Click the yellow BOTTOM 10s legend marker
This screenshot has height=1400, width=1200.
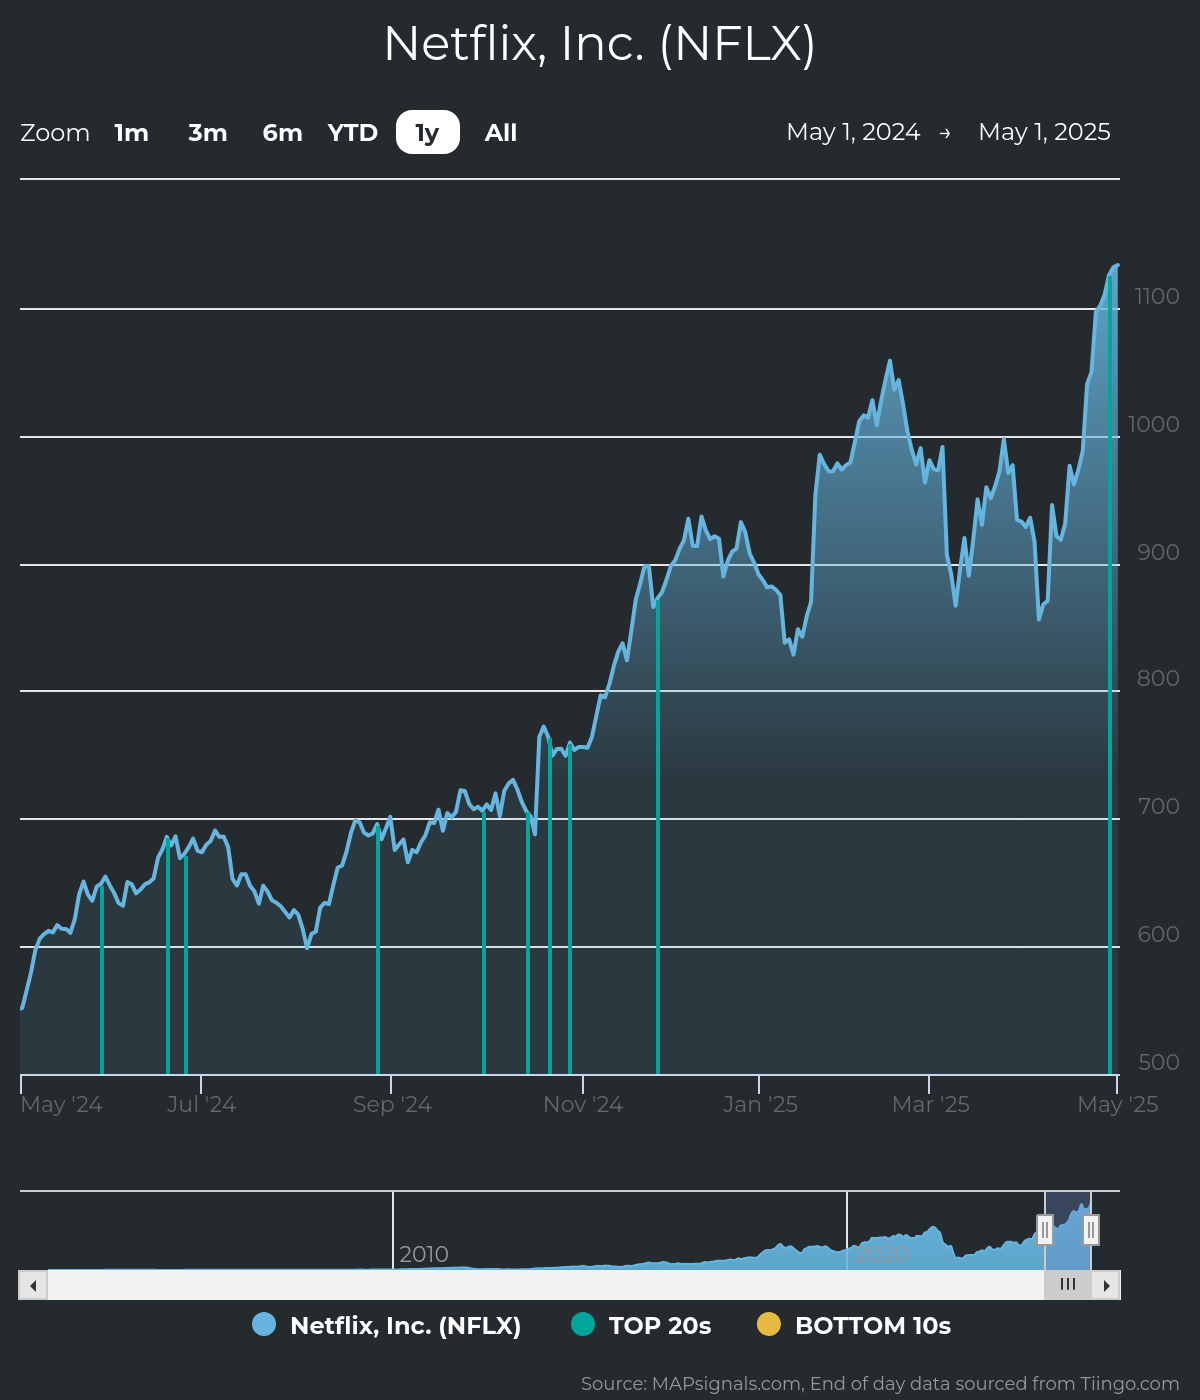[x=768, y=1324]
